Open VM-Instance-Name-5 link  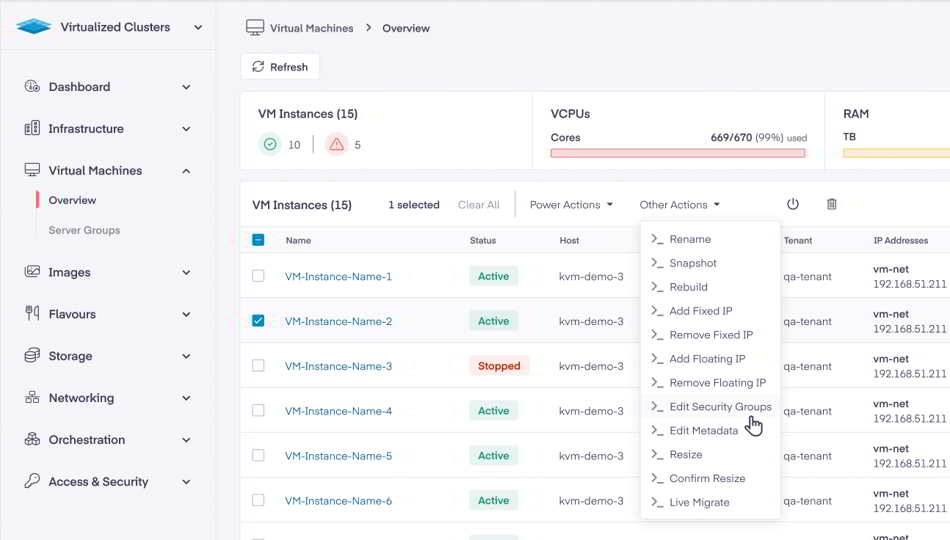click(338, 456)
